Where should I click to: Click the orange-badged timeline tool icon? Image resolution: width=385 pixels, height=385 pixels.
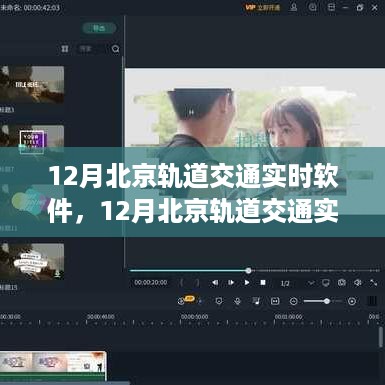coord(185,300)
